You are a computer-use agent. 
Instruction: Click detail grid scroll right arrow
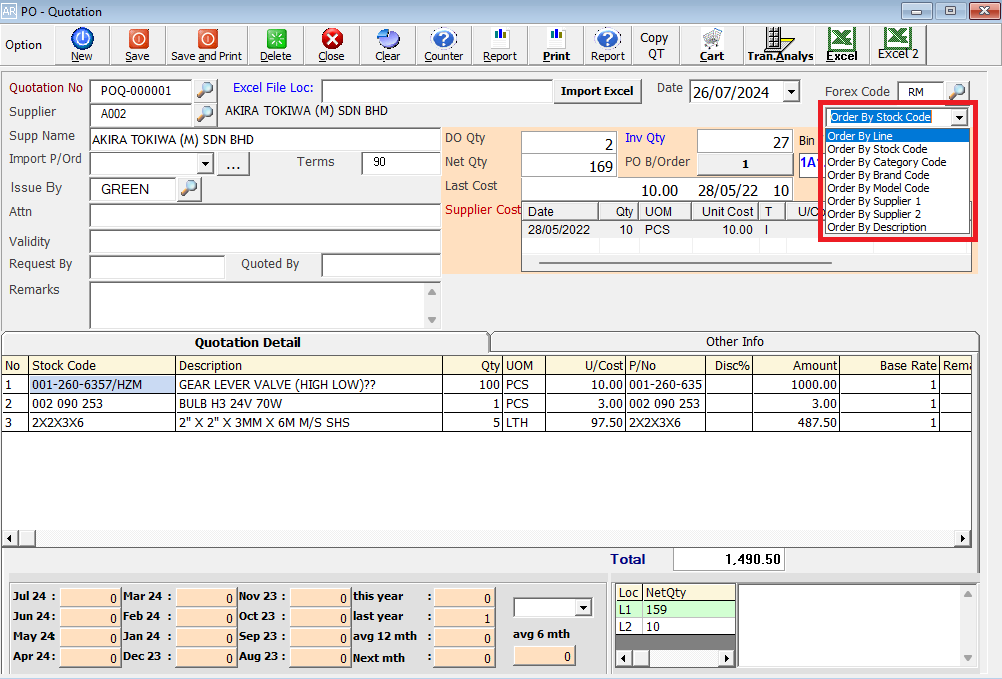pyautogui.click(x=962, y=538)
